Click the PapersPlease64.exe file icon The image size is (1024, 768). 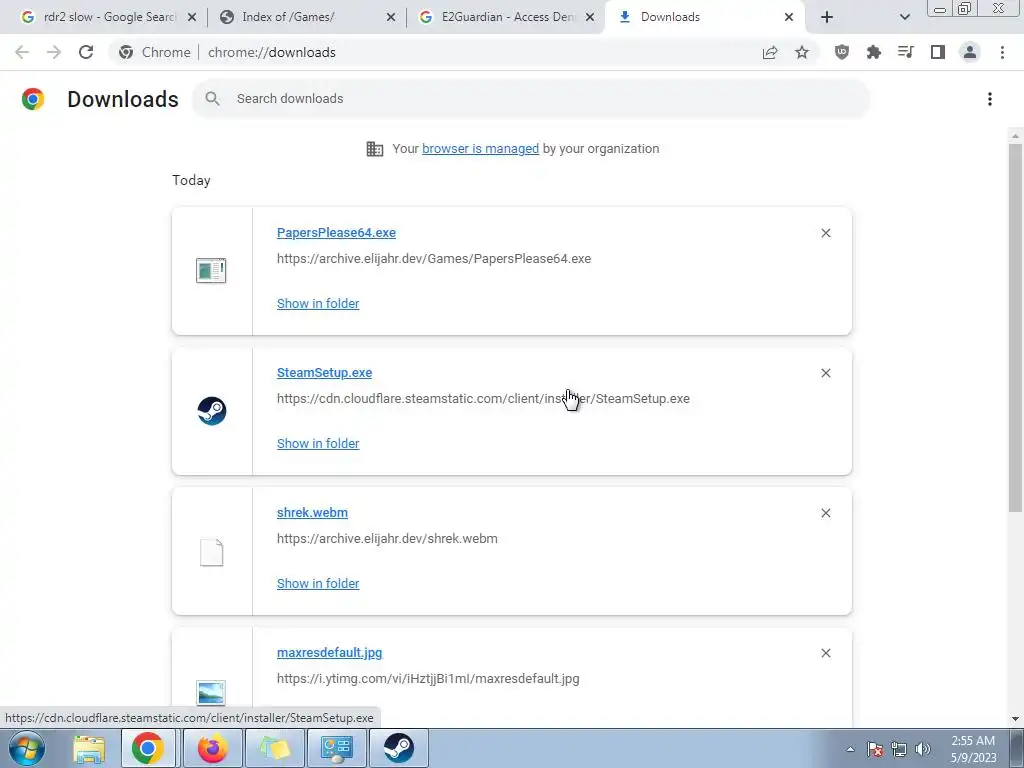pos(211,270)
